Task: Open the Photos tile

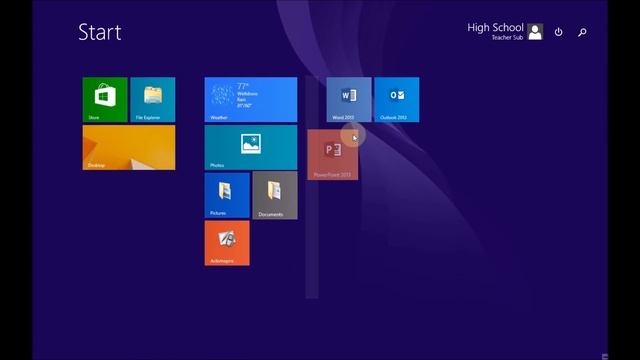Action: [x=251, y=147]
